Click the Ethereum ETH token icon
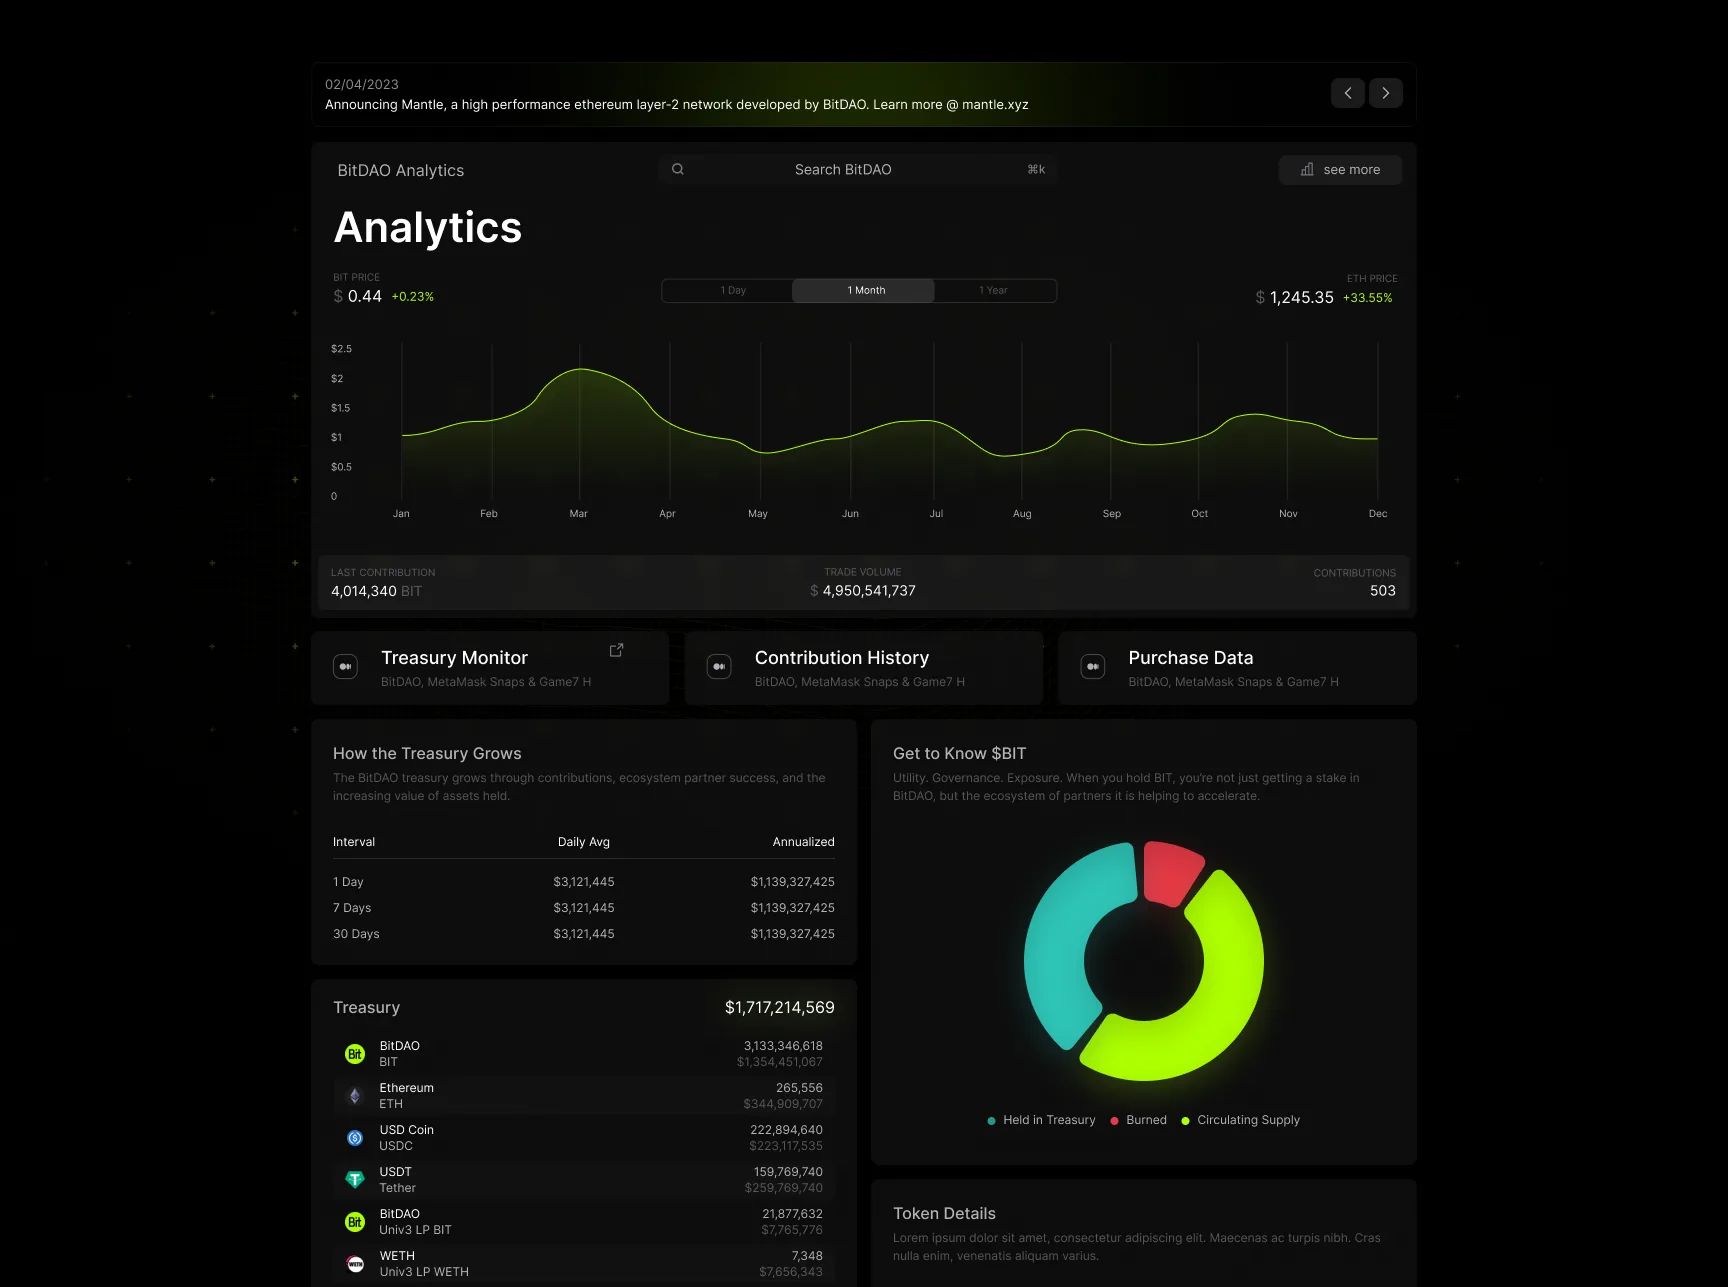 355,1096
